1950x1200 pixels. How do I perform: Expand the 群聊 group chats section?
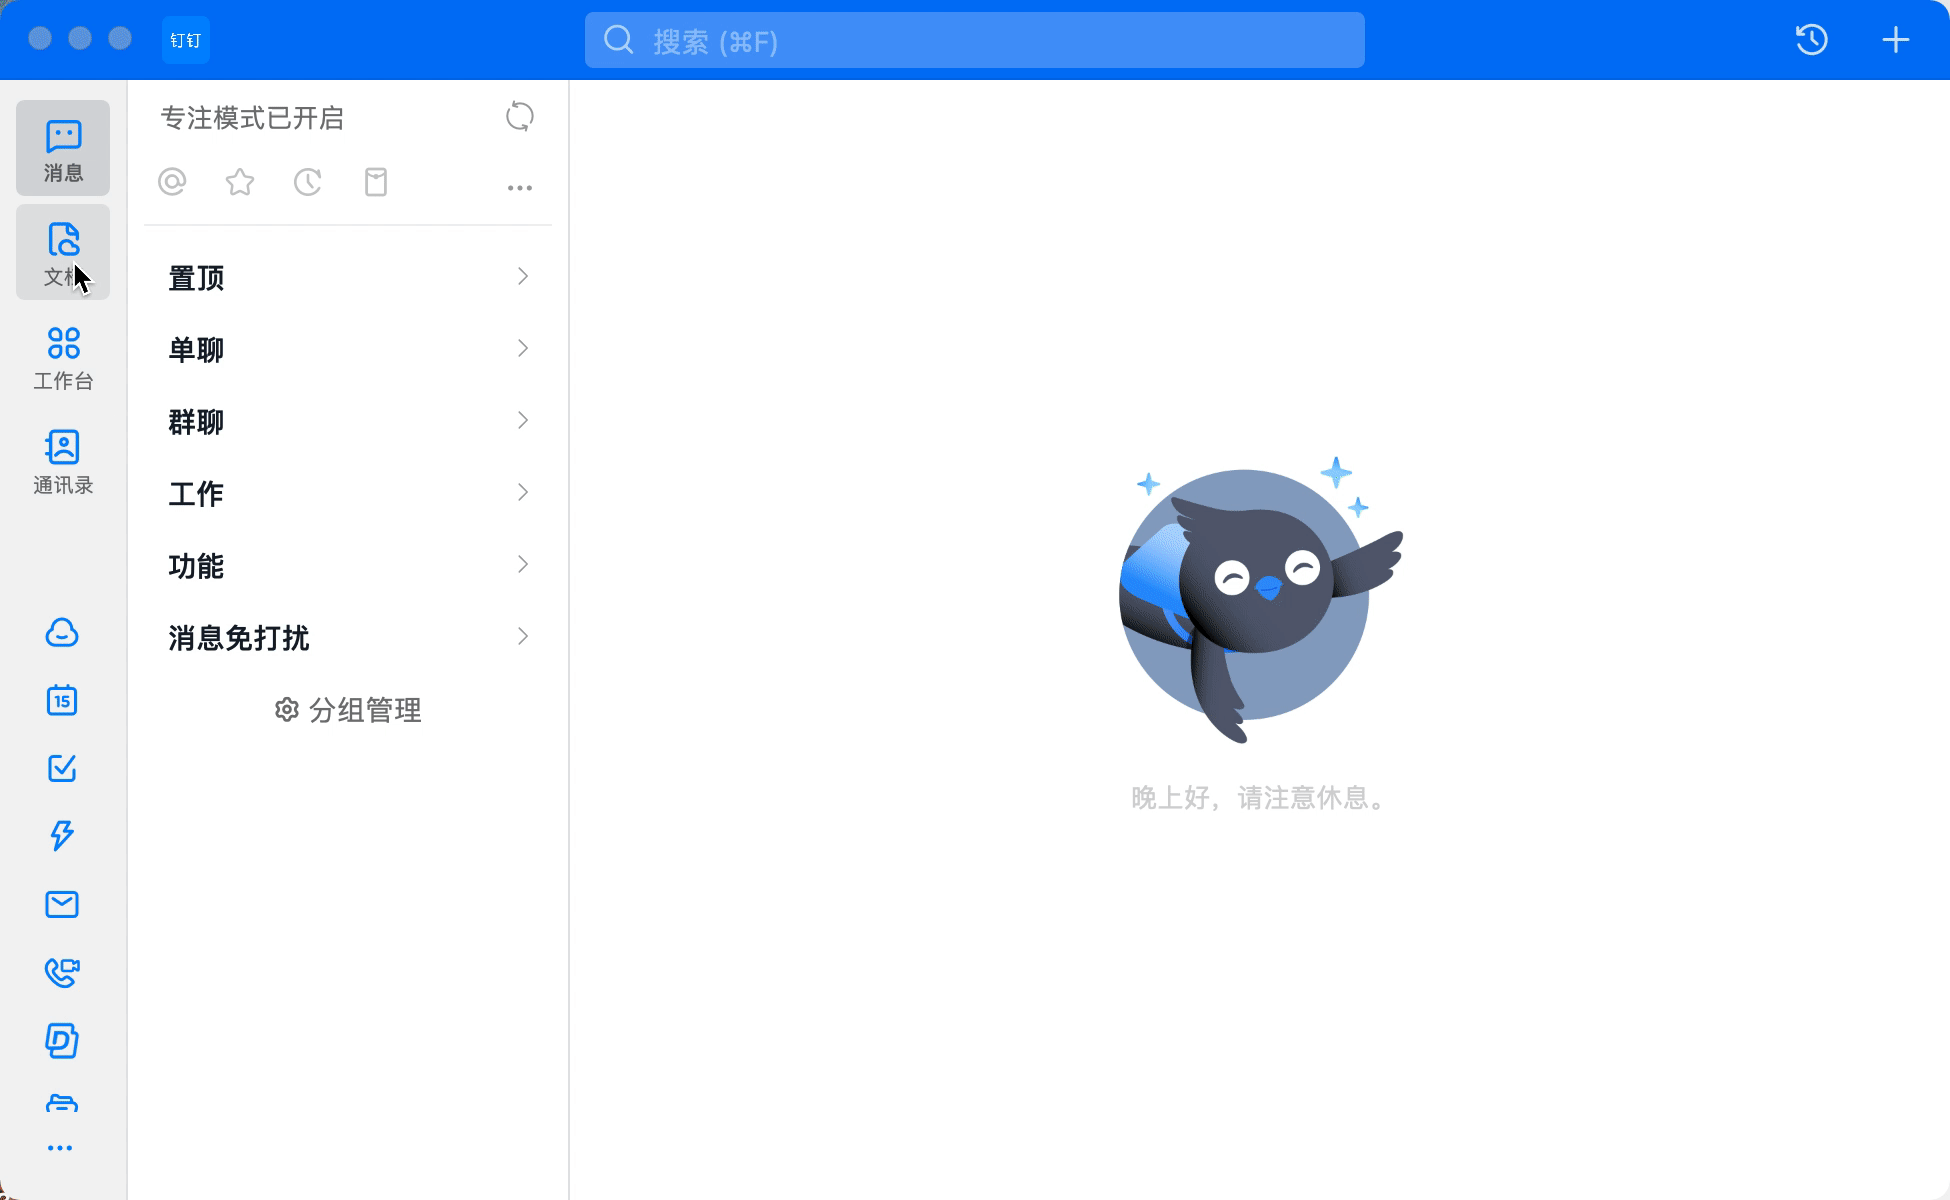pos(347,421)
